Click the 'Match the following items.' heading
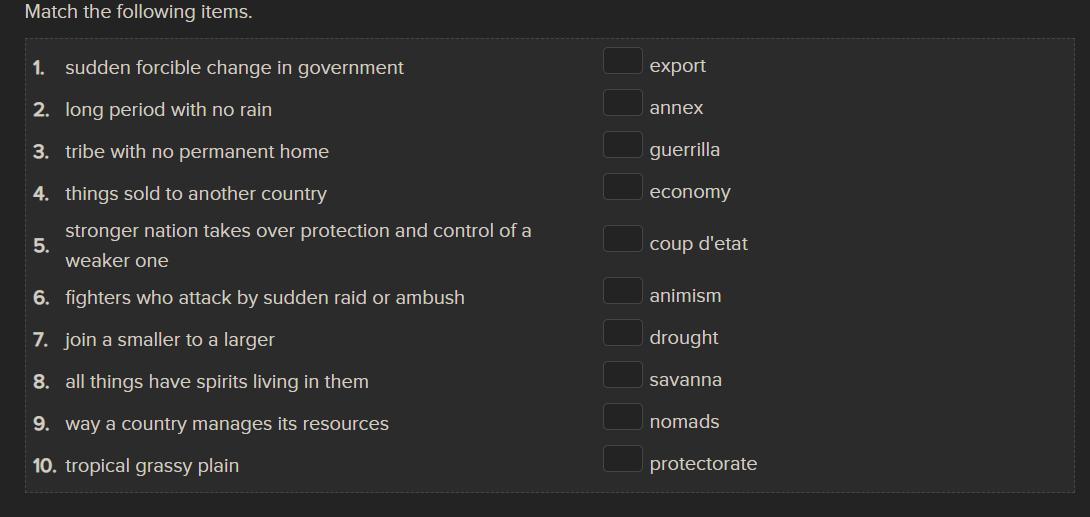1090x517 pixels. coord(138,12)
